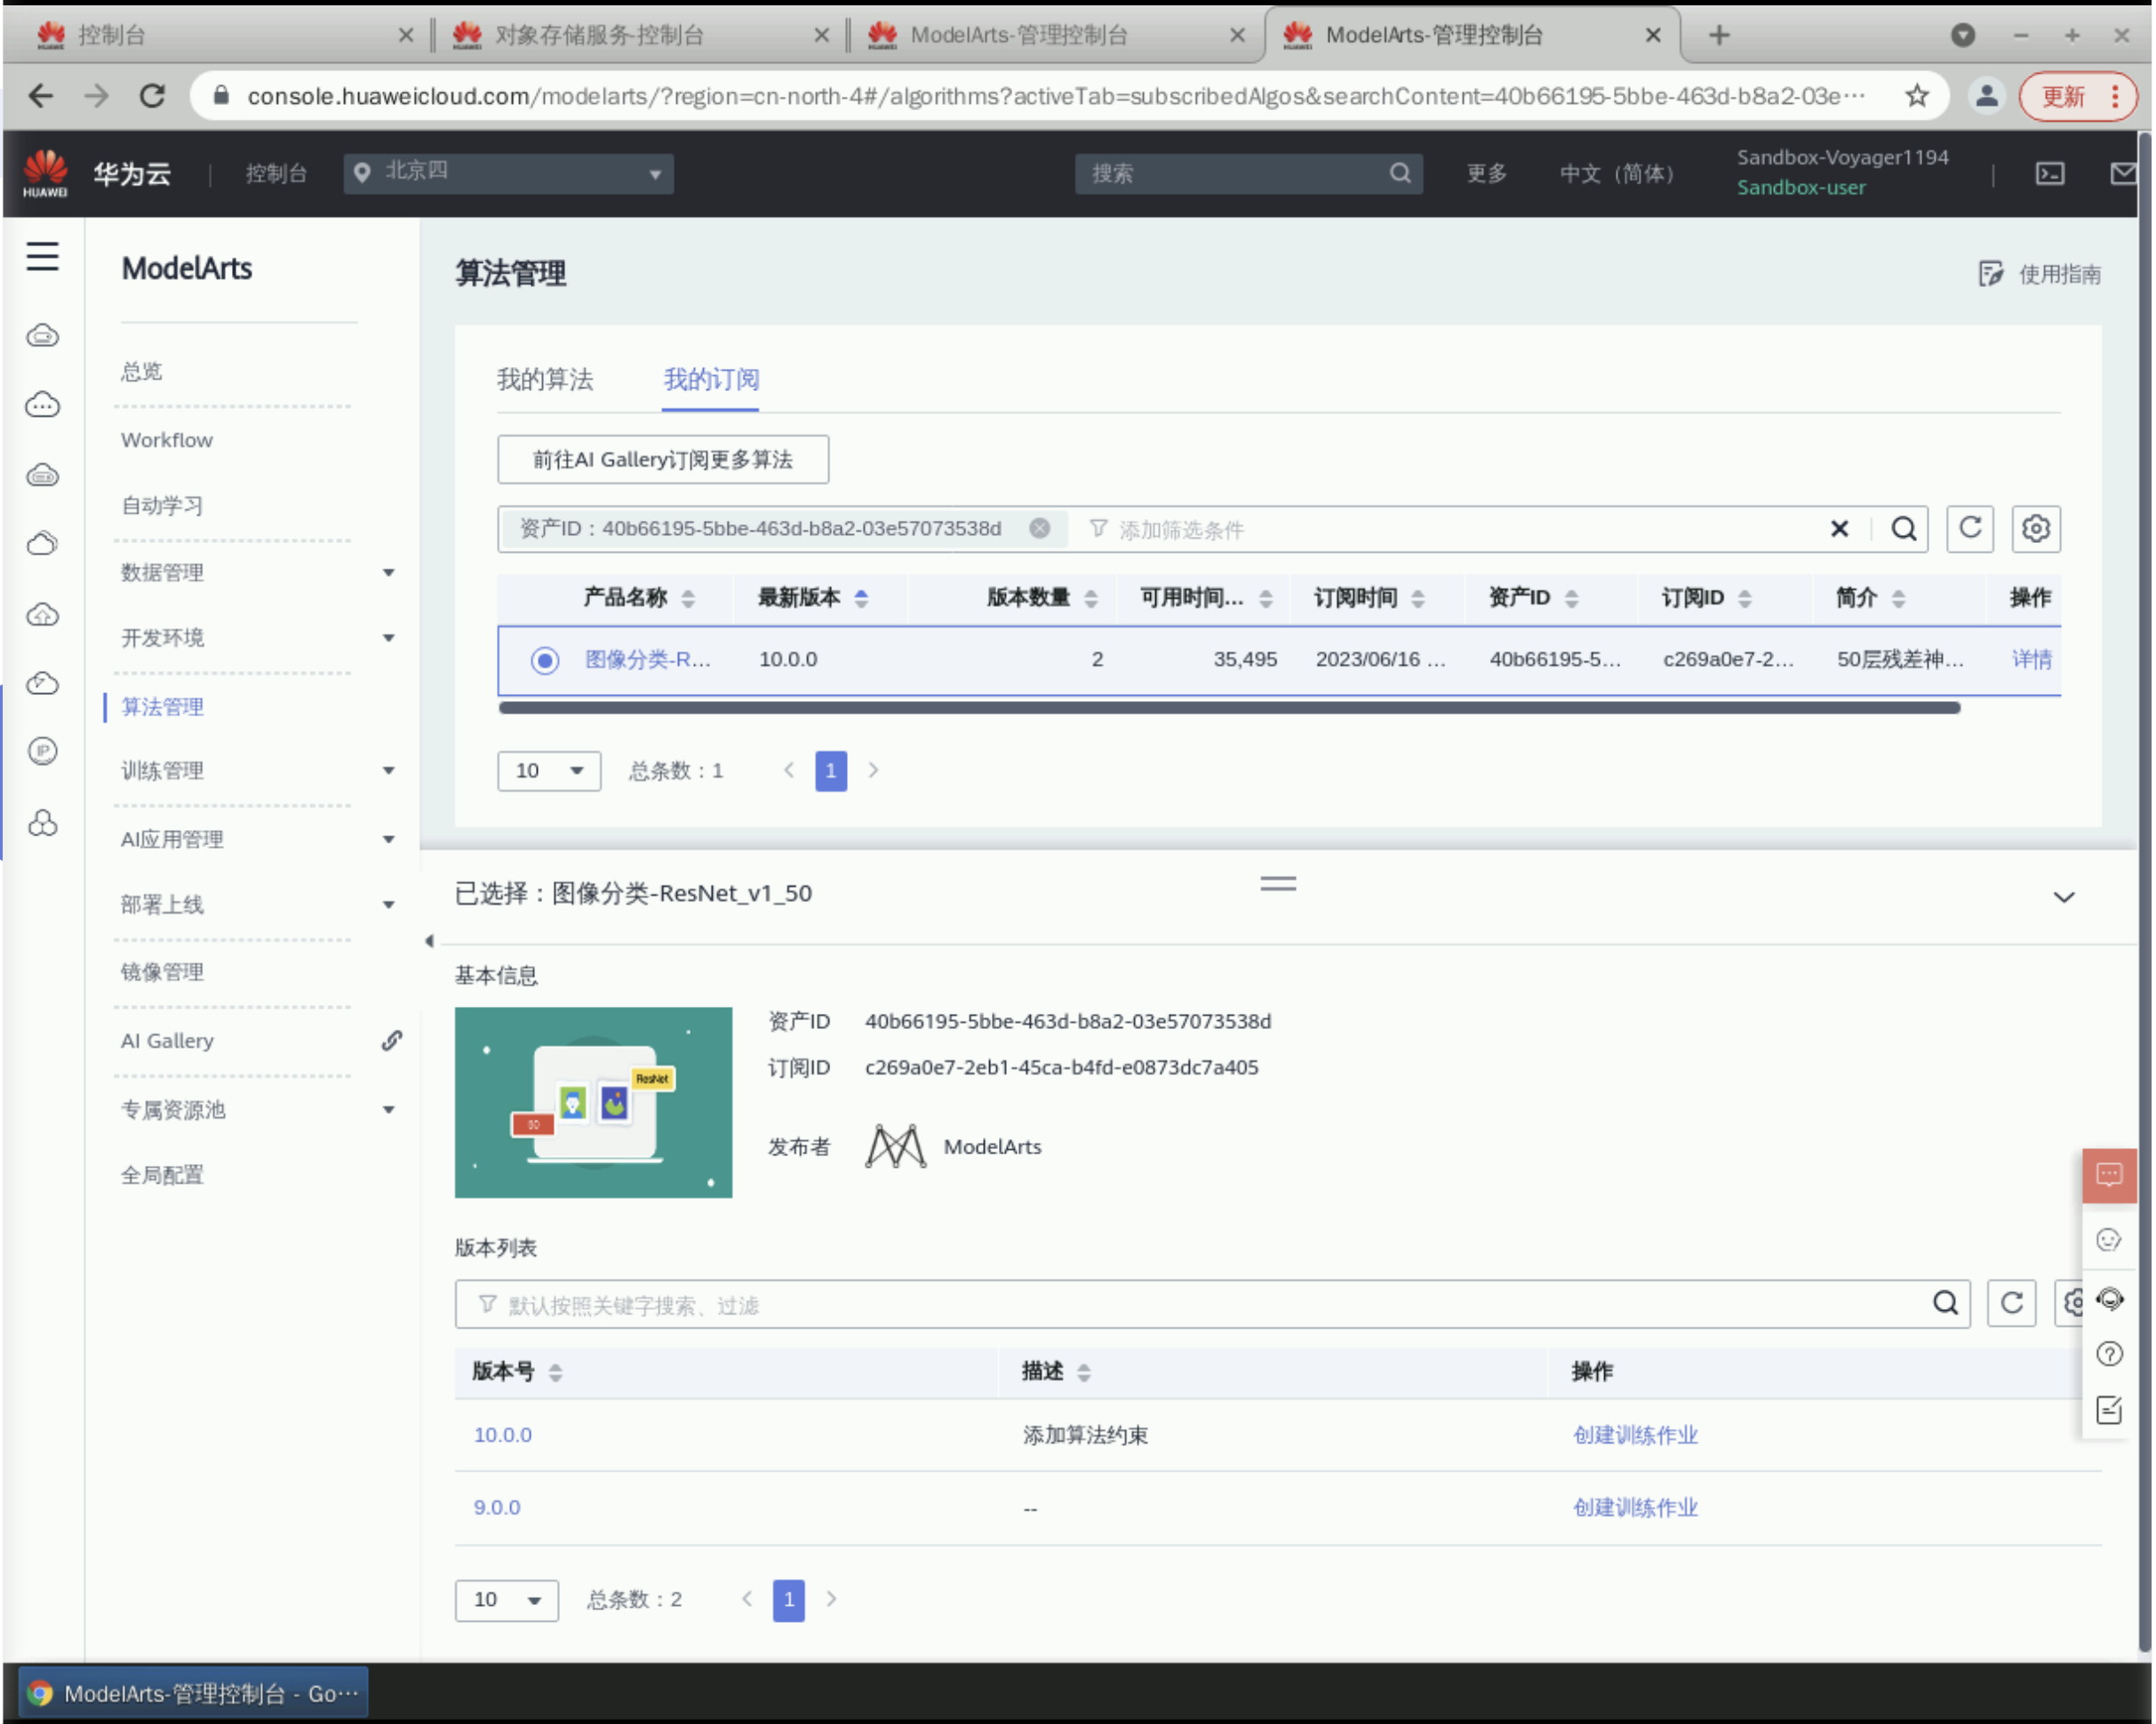The width and height of the screenshot is (2156, 1724).
Task: Open table column settings gear icon
Action: coord(2035,528)
